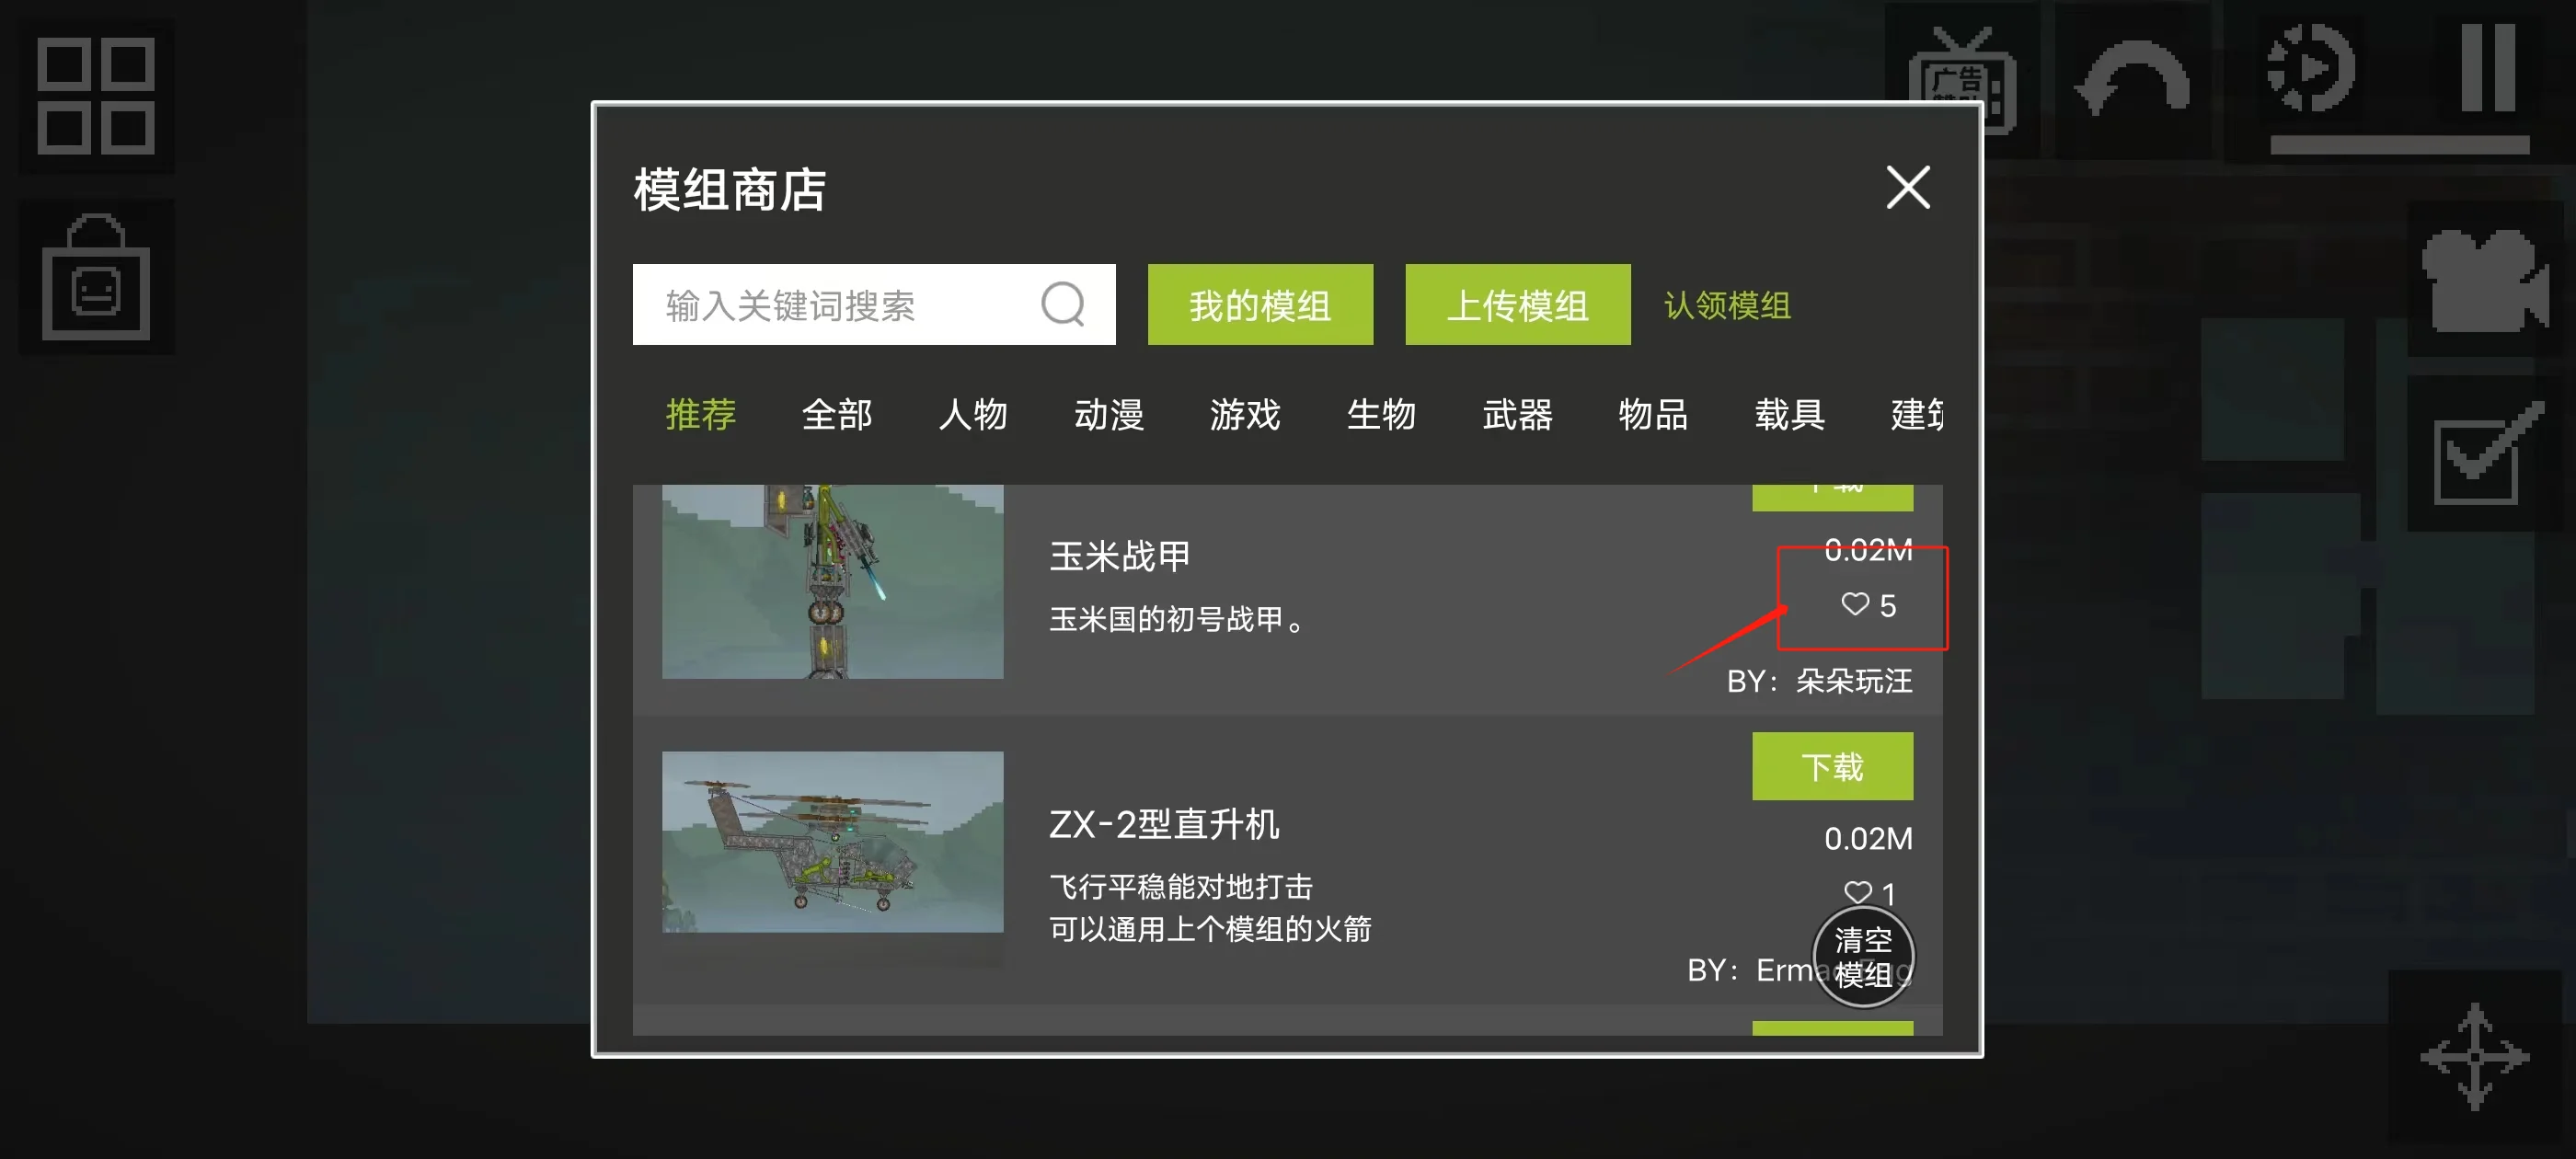Click the 我的模组 button
This screenshot has width=2576, height=1159.
[1260, 304]
